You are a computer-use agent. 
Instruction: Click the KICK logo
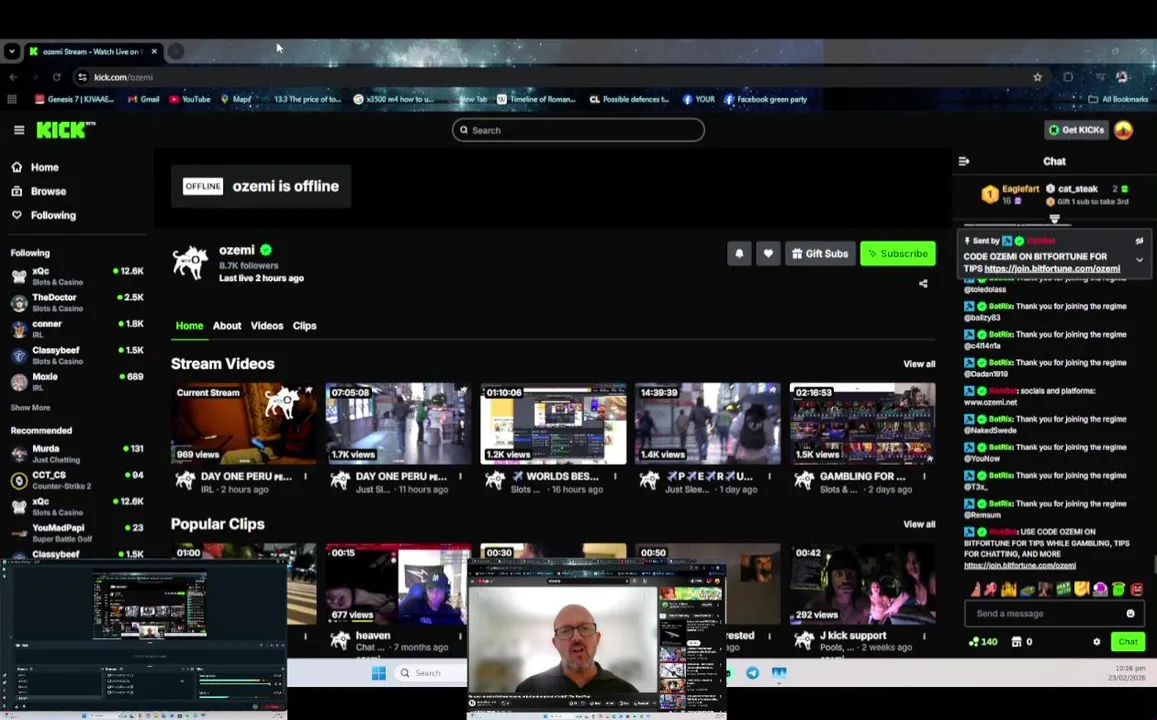coord(65,130)
